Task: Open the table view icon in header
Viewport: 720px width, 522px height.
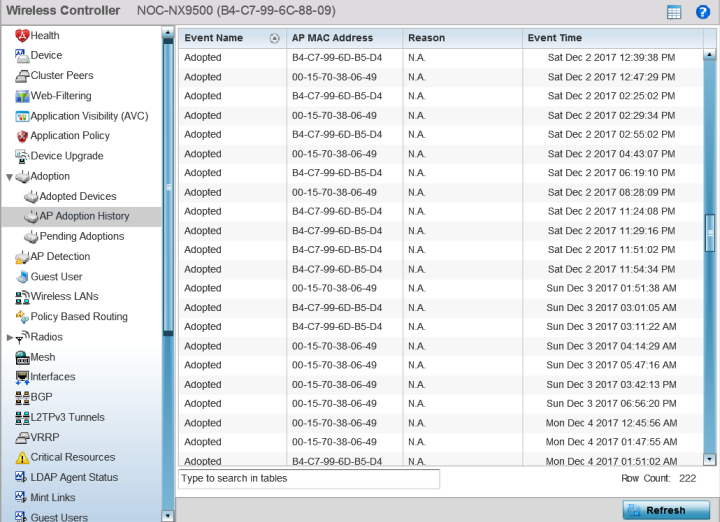Action: pos(674,12)
